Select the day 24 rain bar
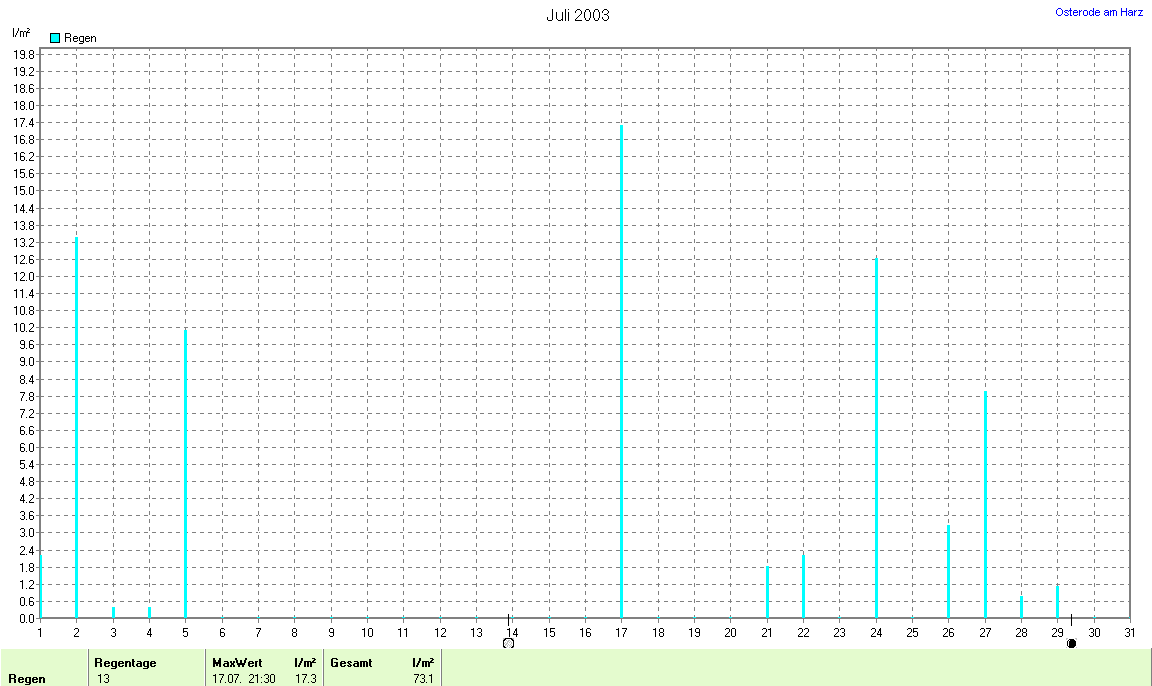The width and height of the screenshot is (1152, 686). tap(876, 438)
